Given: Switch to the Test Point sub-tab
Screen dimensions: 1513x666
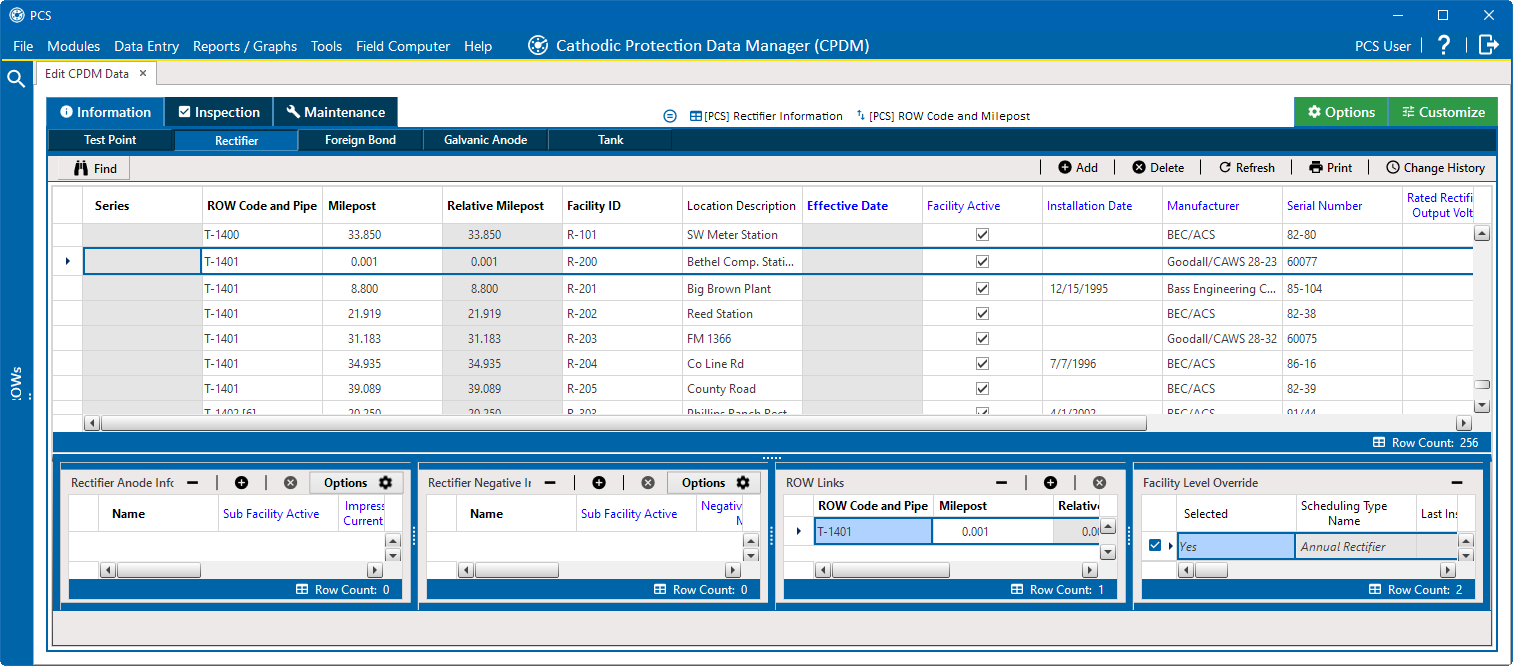Looking at the screenshot, I should [110, 140].
